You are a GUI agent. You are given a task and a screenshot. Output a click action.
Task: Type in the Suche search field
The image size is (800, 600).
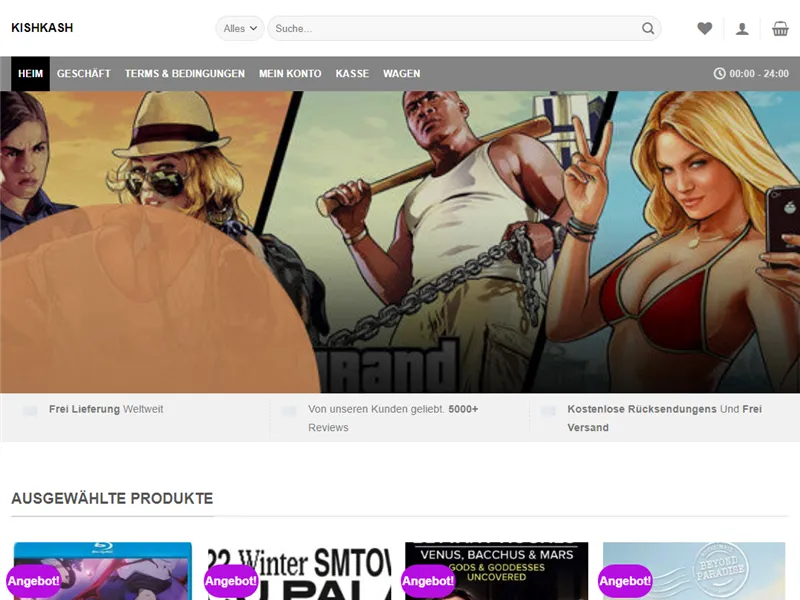coord(450,29)
